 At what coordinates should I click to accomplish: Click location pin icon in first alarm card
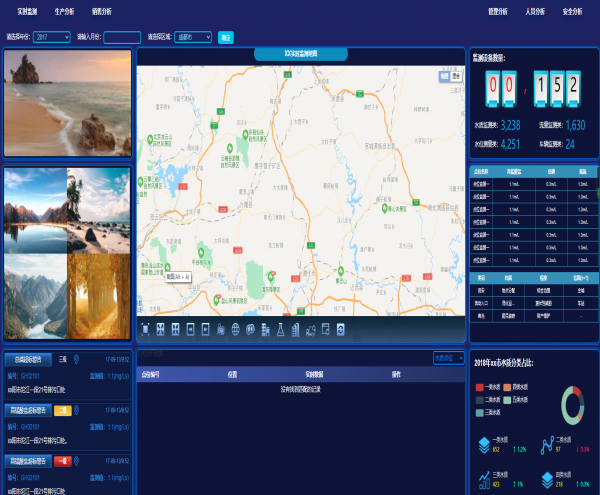click(x=76, y=358)
